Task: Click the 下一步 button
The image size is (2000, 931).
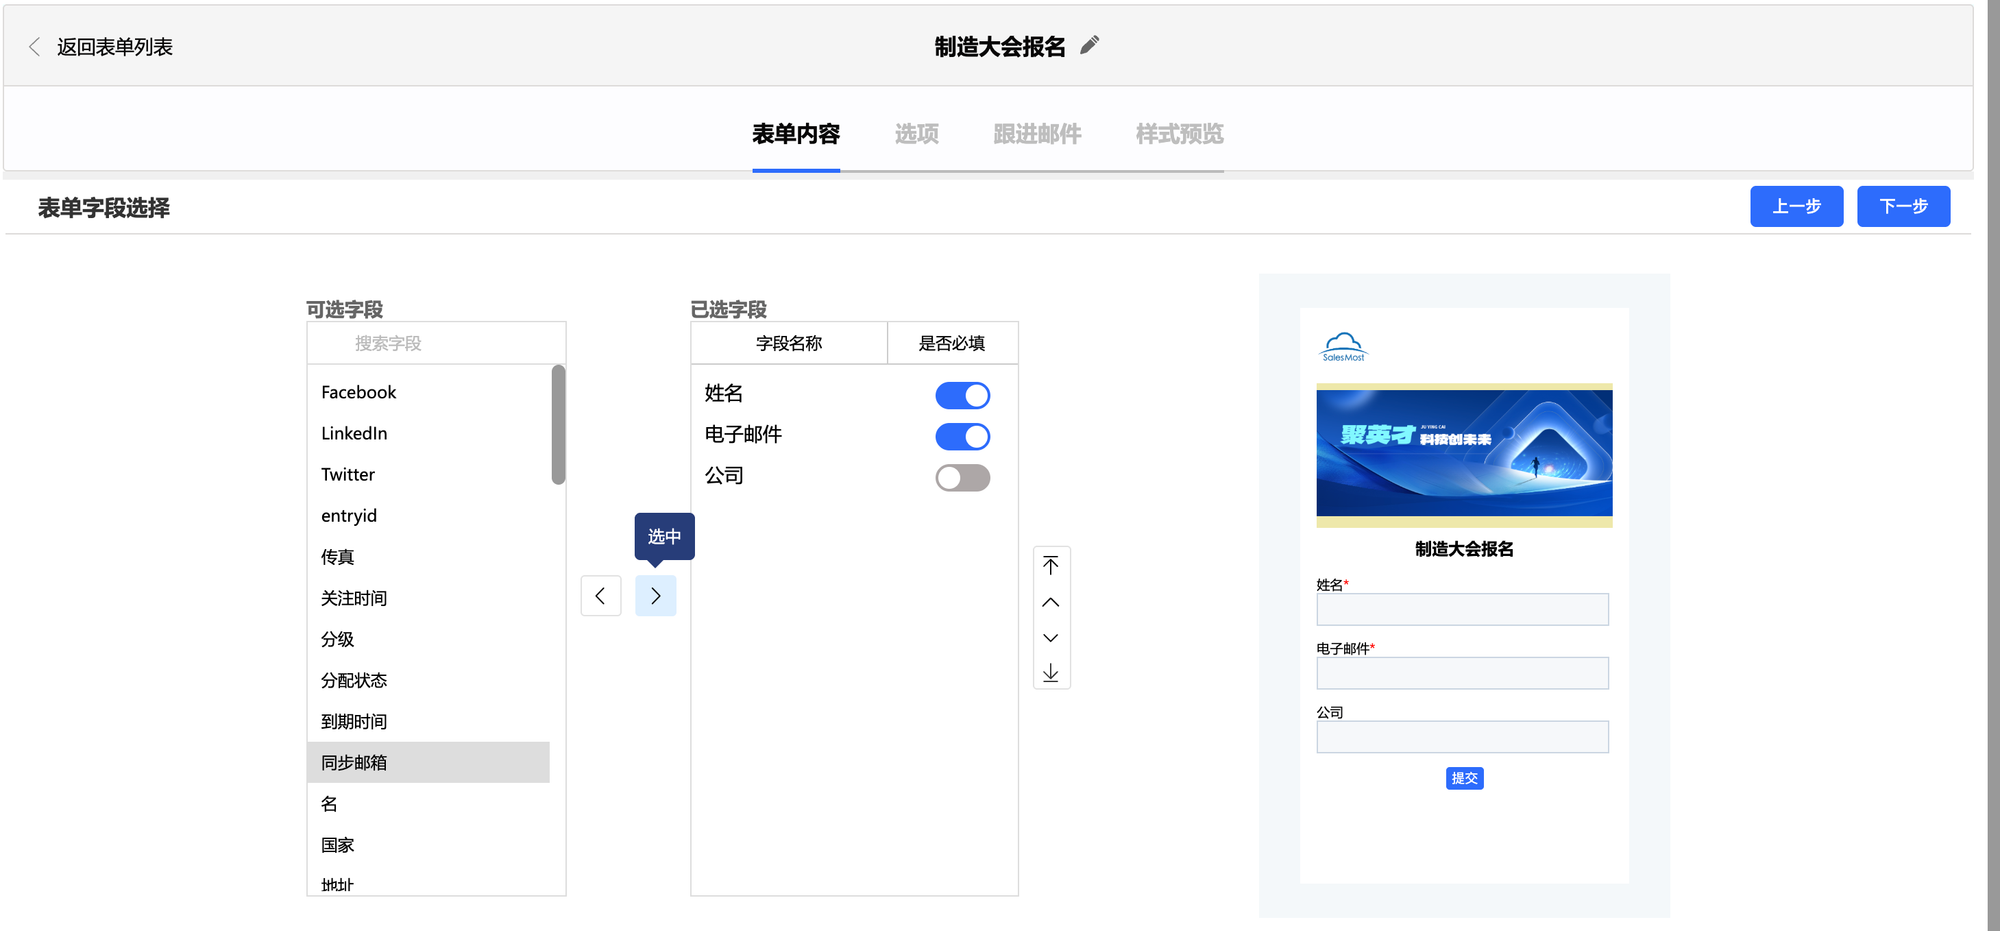Action: pos(1903,206)
